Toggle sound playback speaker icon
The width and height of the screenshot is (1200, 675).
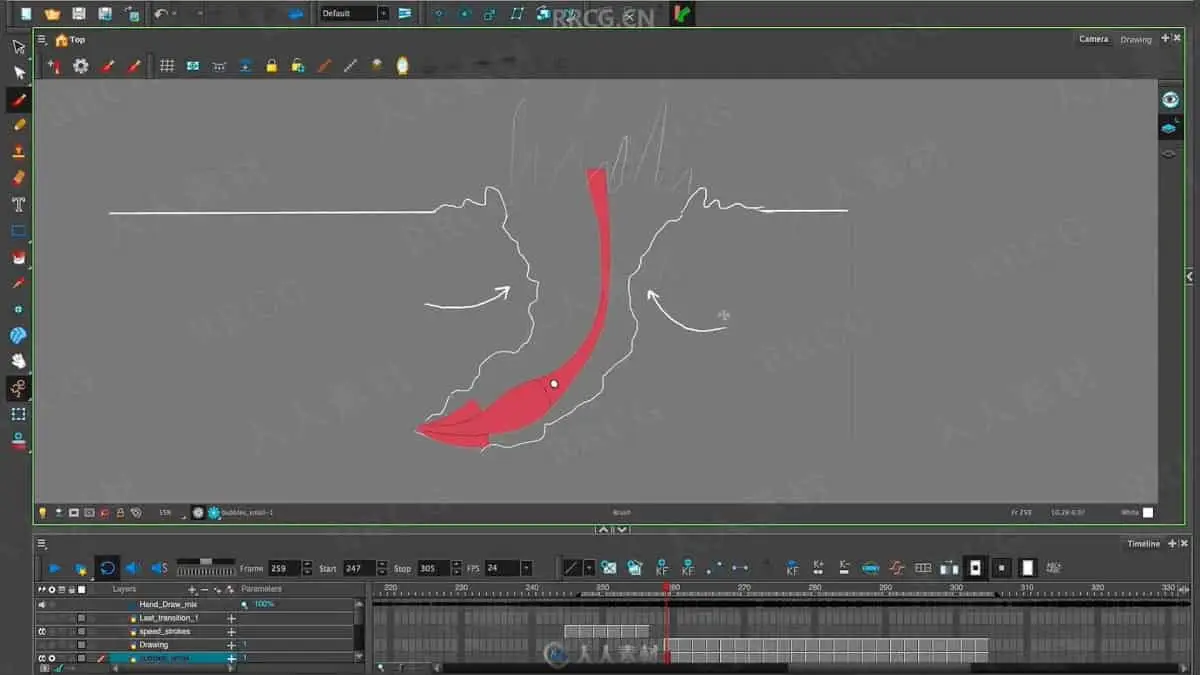pos(133,568)
